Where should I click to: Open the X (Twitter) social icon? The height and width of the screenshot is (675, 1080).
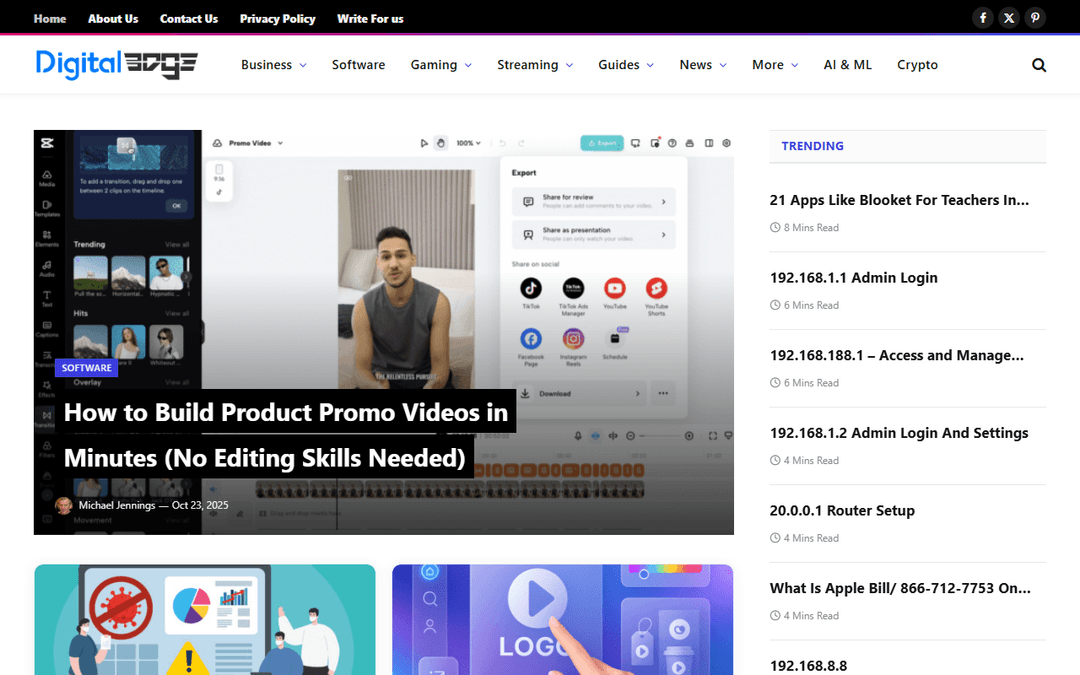point(1009,18)
